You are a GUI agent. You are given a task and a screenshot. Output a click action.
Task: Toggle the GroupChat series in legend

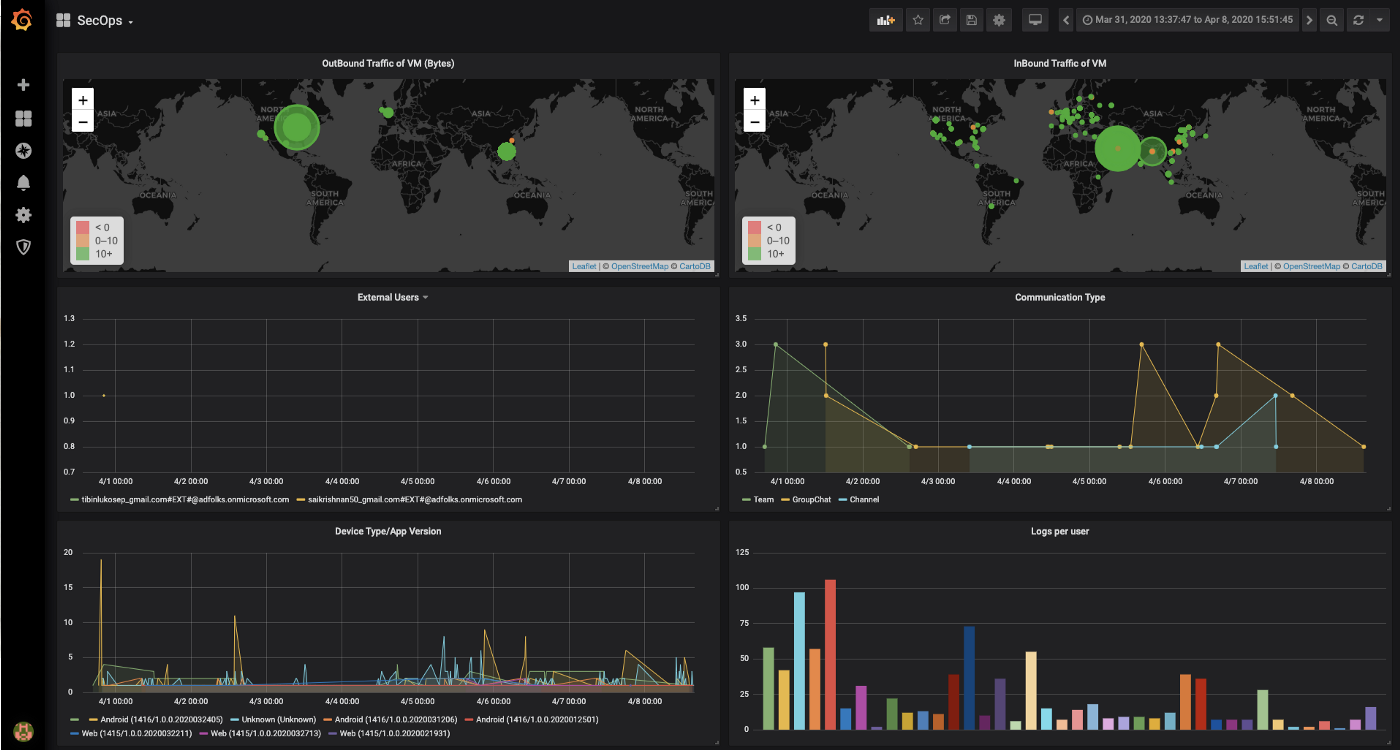[810, 499]
